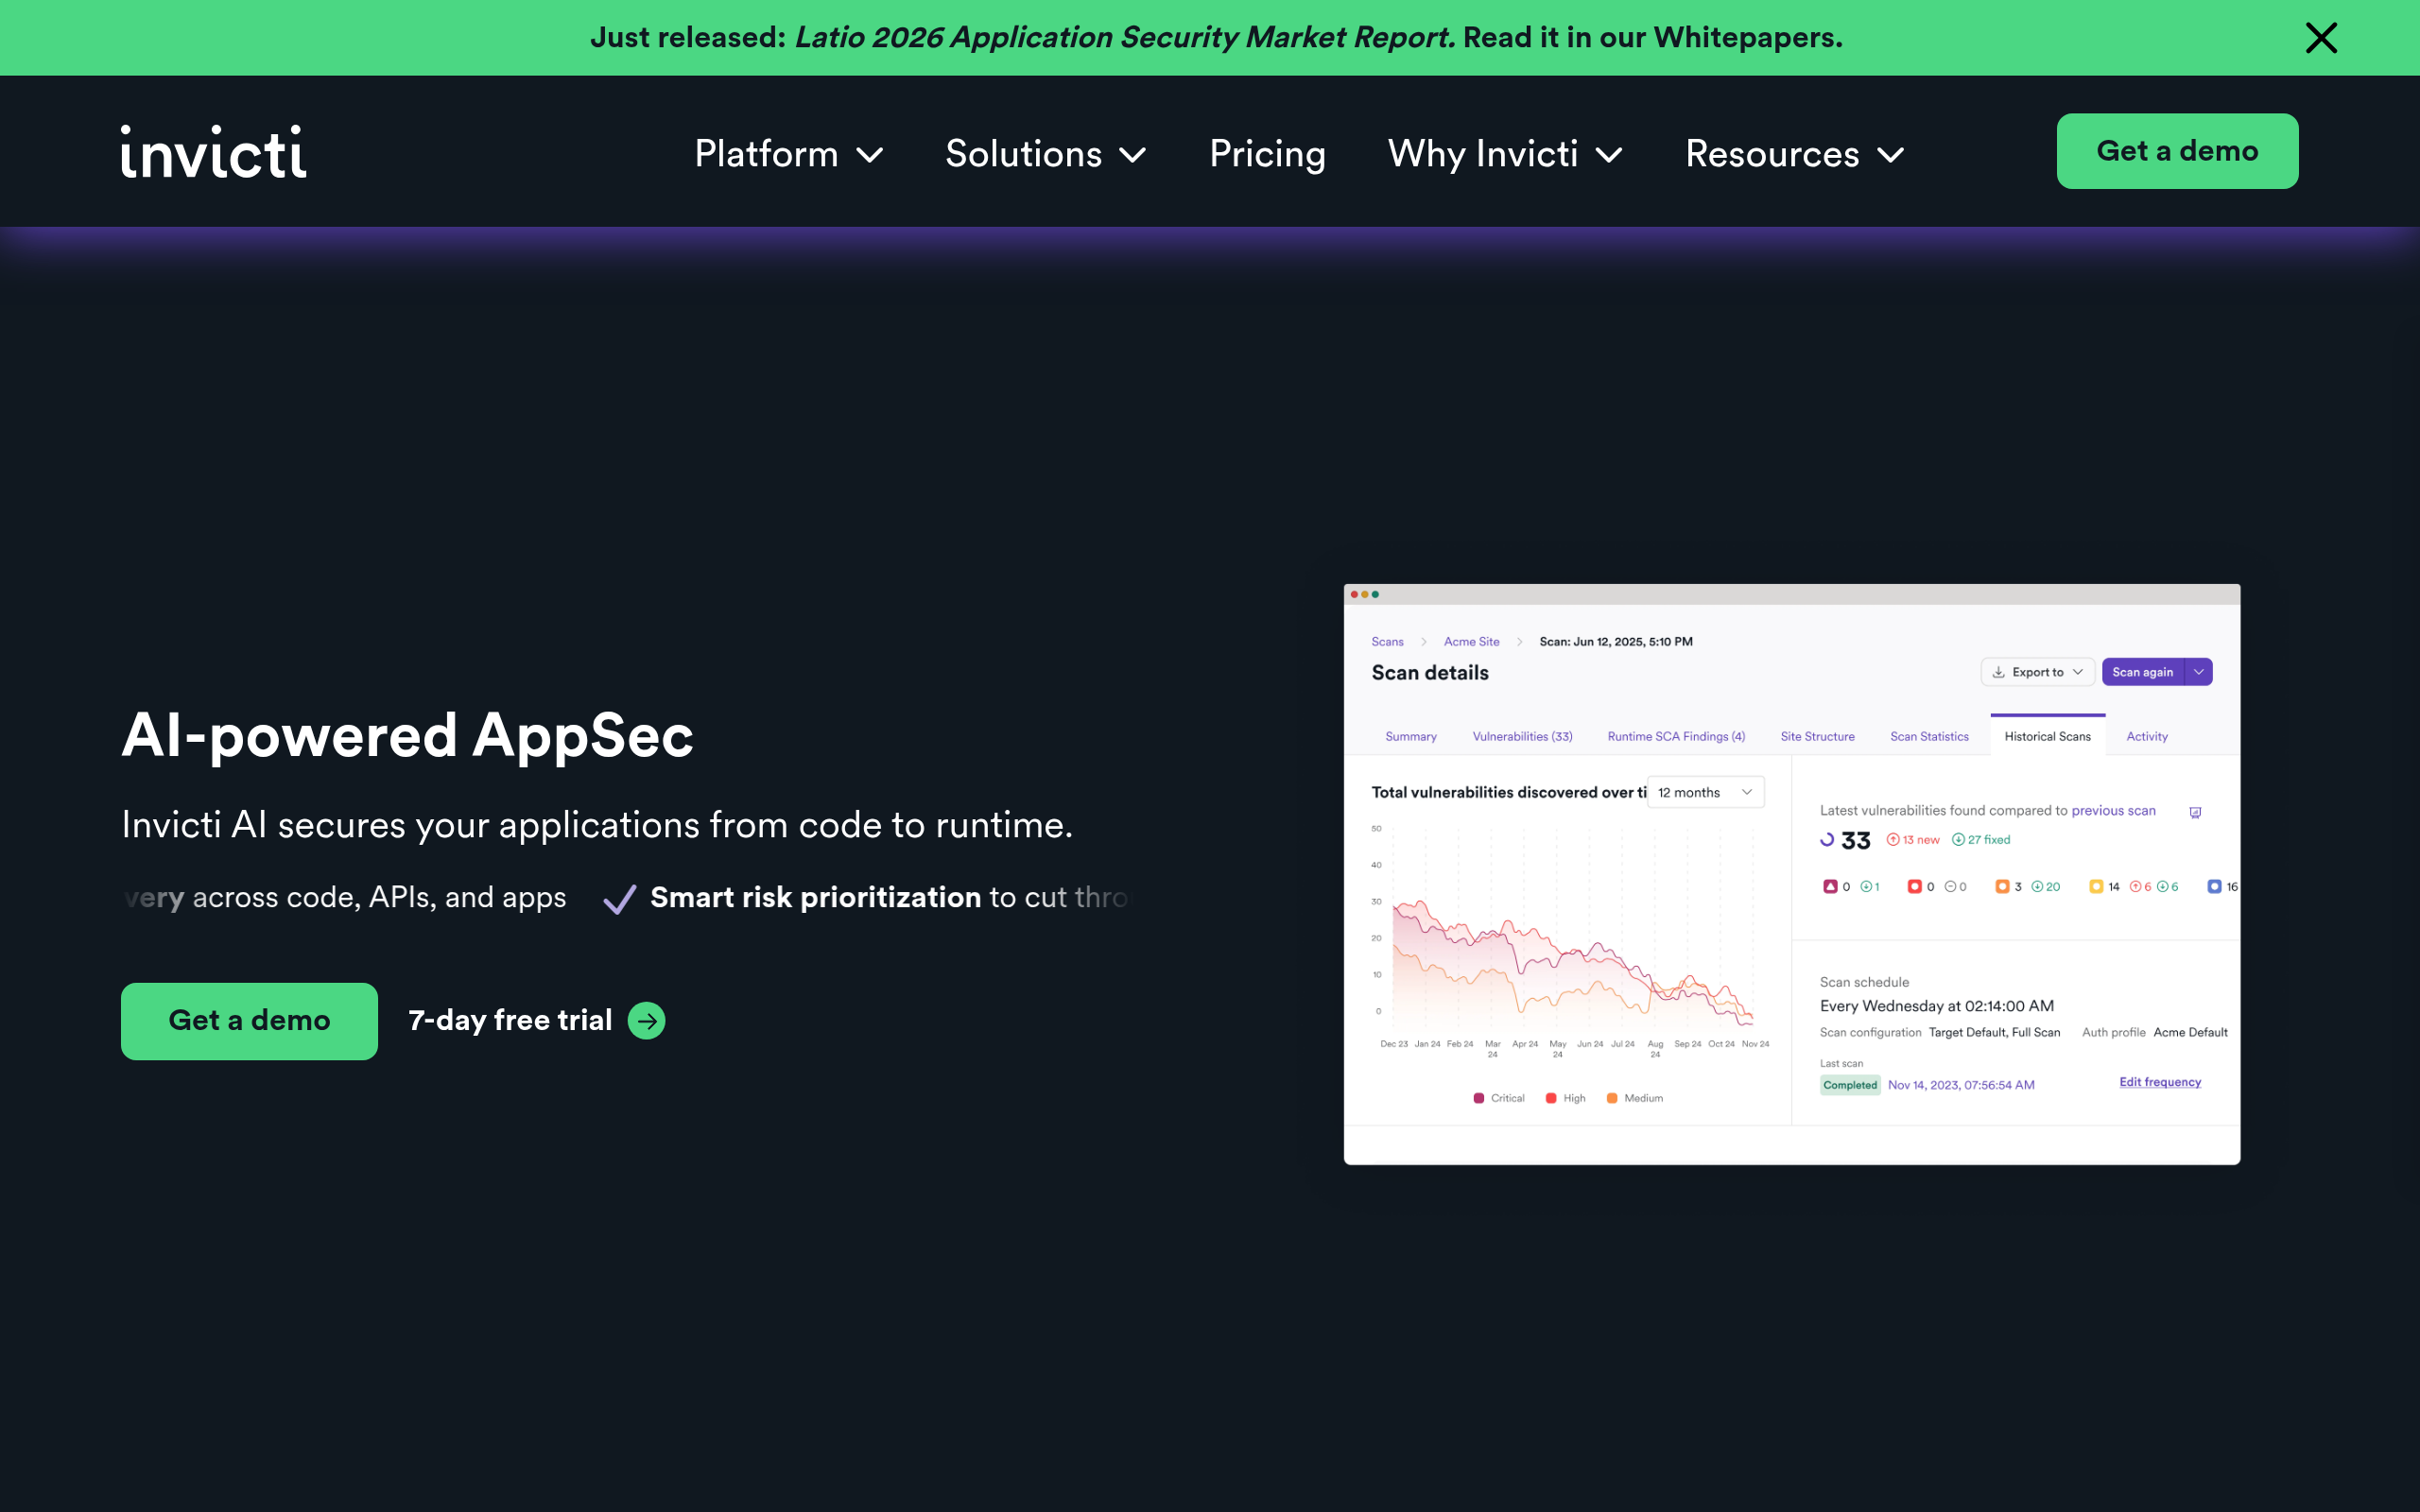This screenshot has height=1512, width=2420.
Task: Open the Pricing page
Action: (x=1267, y=154)
